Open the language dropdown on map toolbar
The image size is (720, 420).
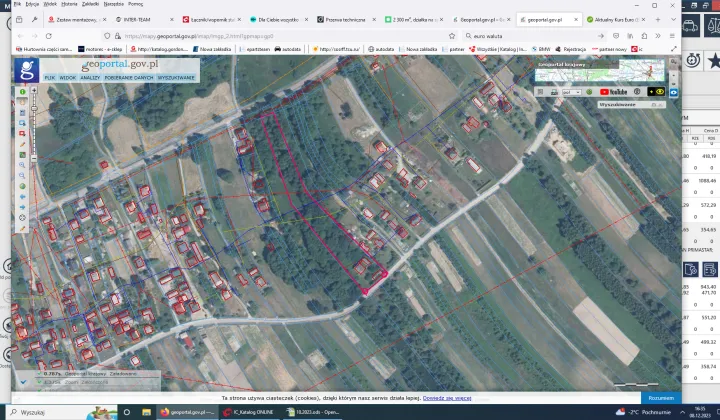tap(572, 92)
